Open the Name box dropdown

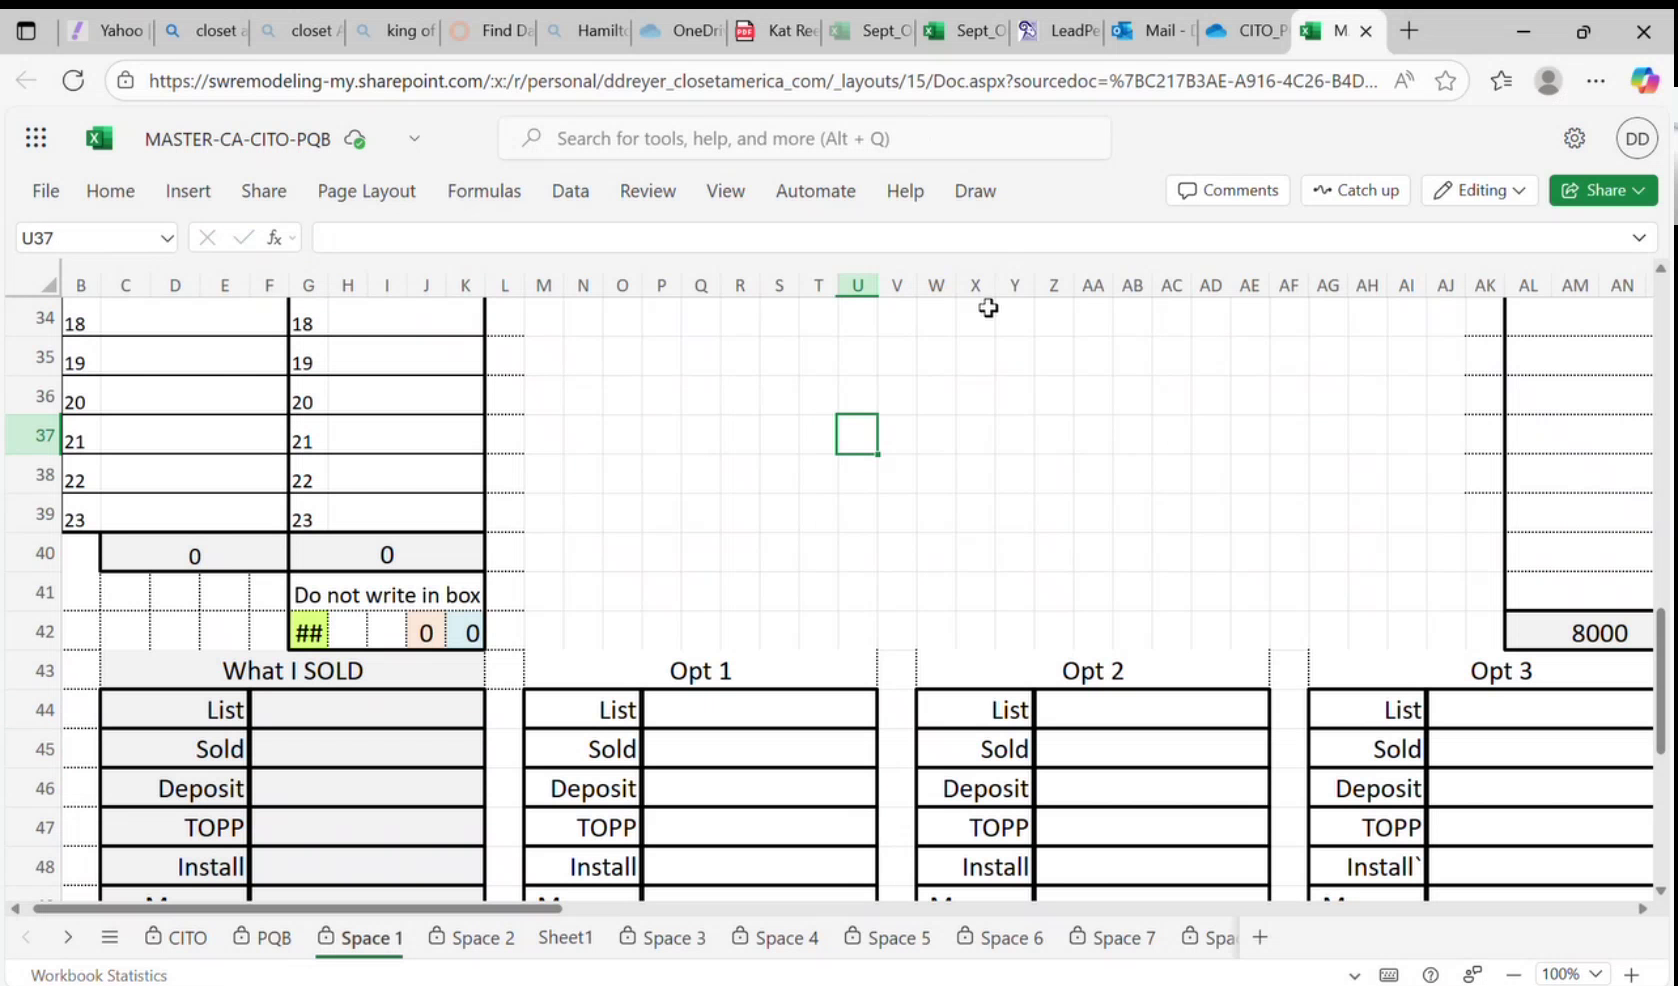pos(168,237)
